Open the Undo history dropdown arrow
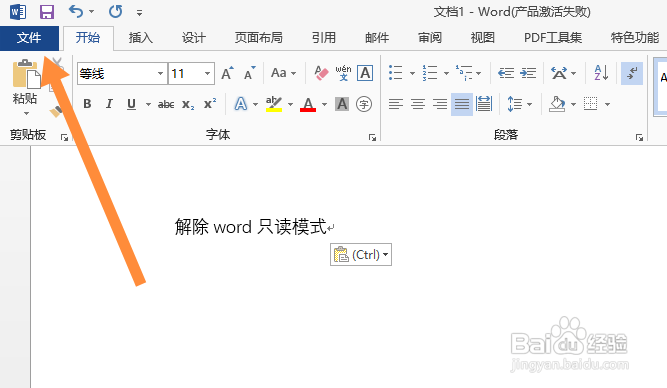This screenshot has height=388, width=667. (x=91, y=12)
